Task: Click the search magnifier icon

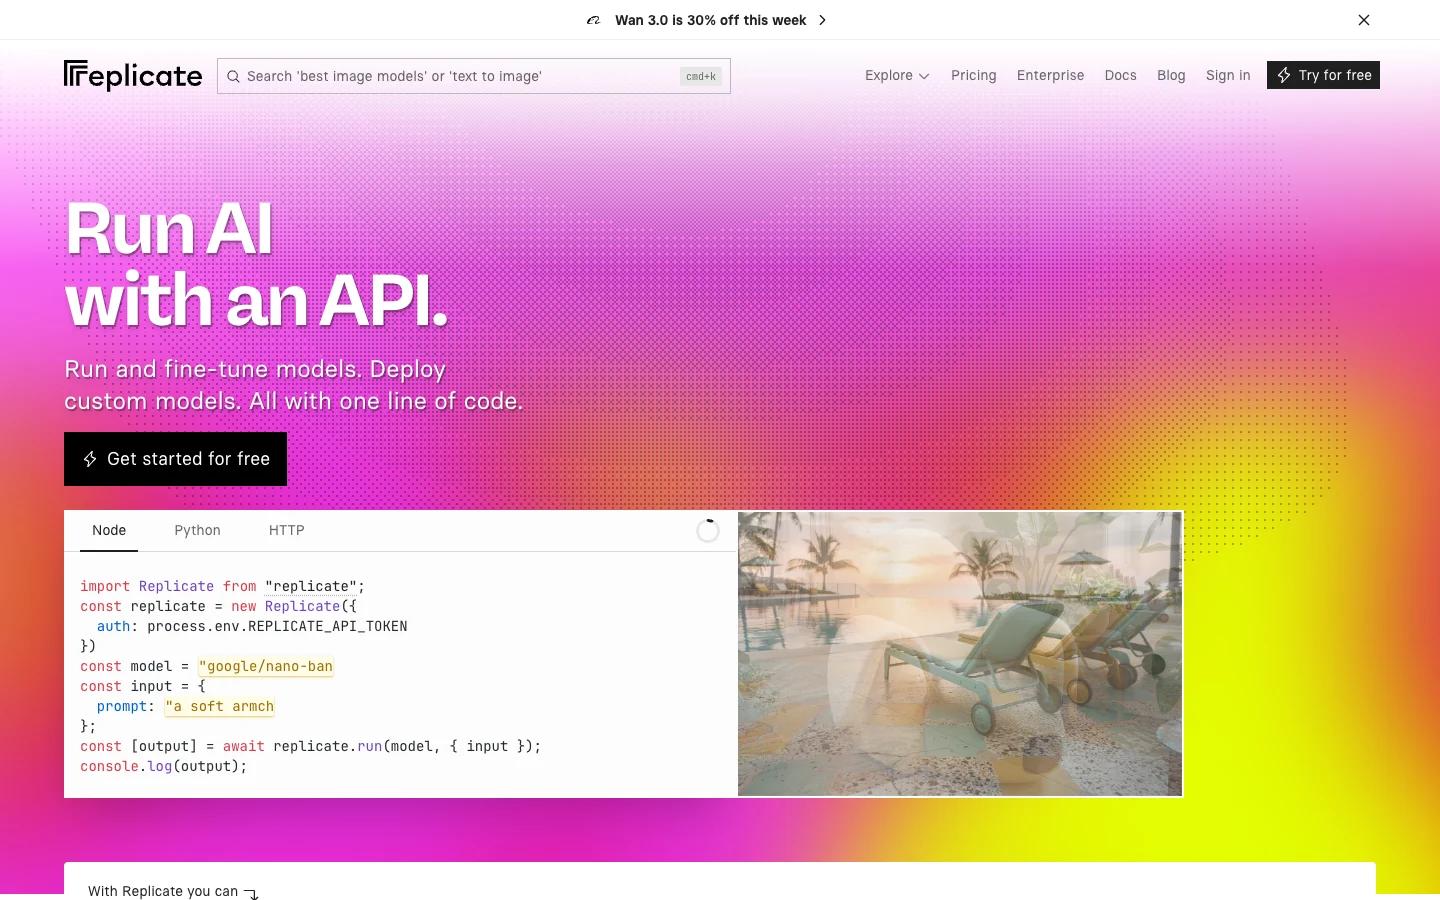Action: click(x=233, y=76)
